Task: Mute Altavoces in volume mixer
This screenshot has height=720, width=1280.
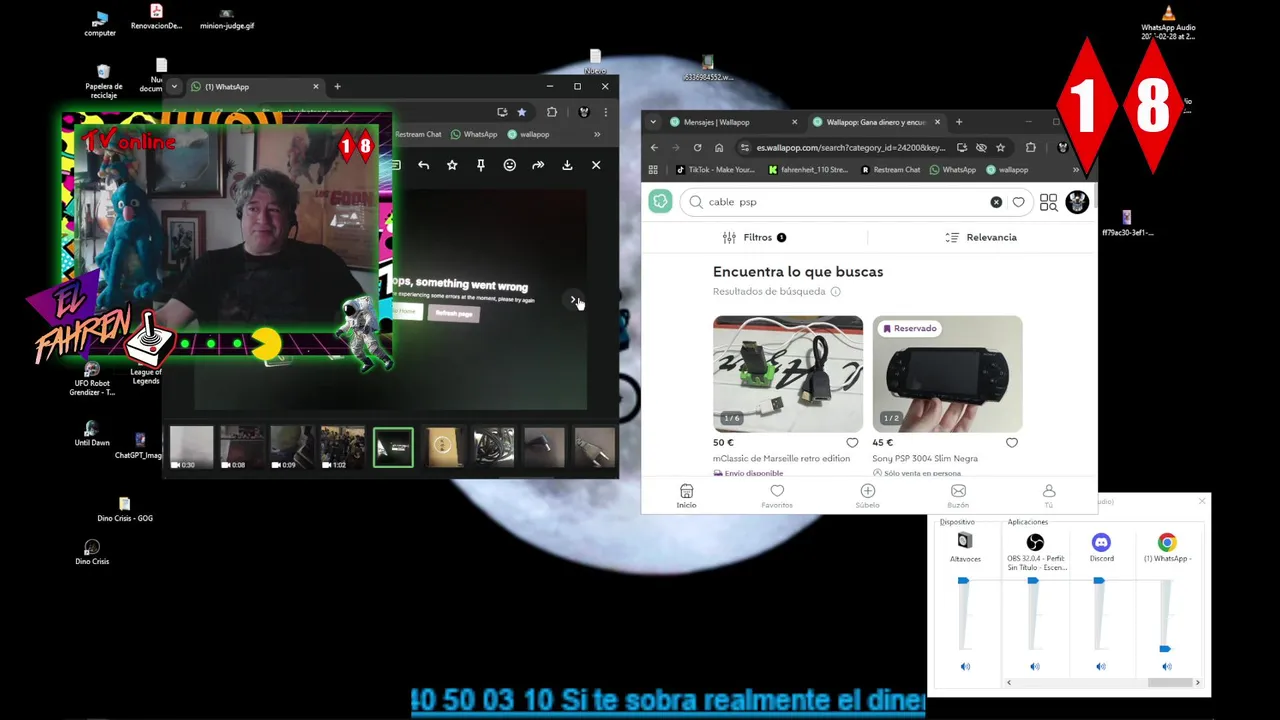Action: click(x=965, y=667)
